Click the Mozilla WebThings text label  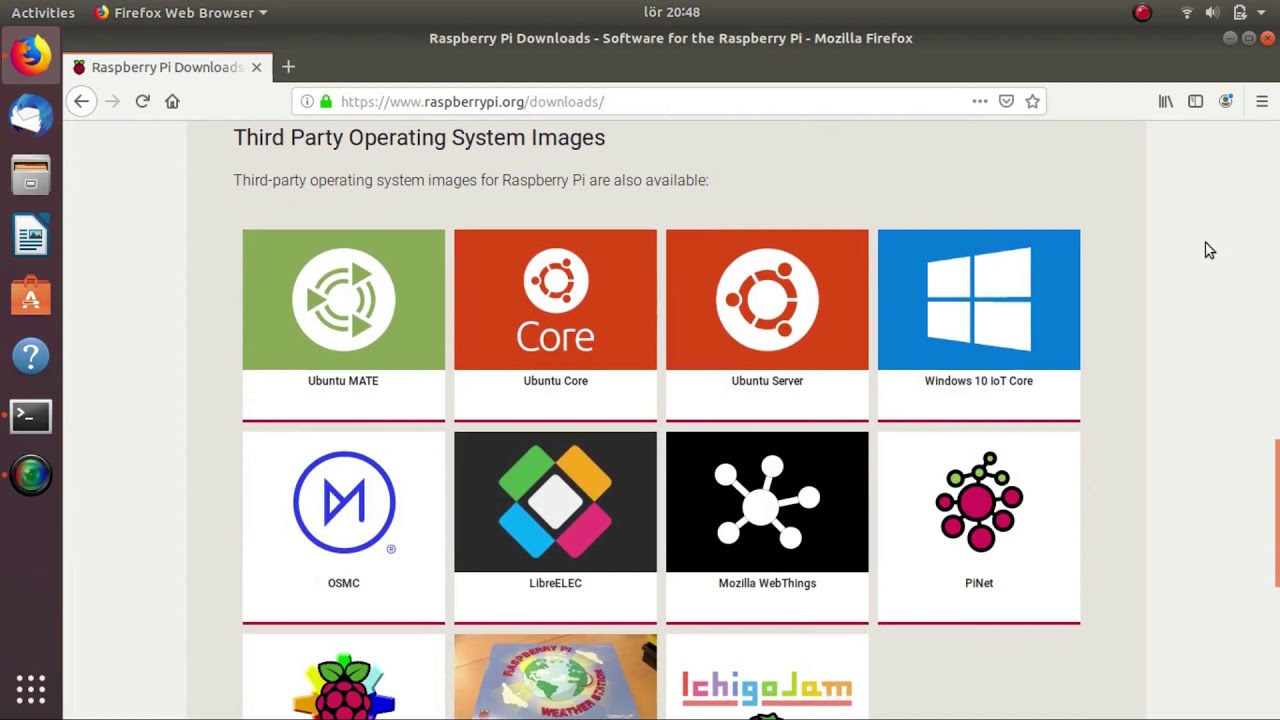[x=767, y=583]
